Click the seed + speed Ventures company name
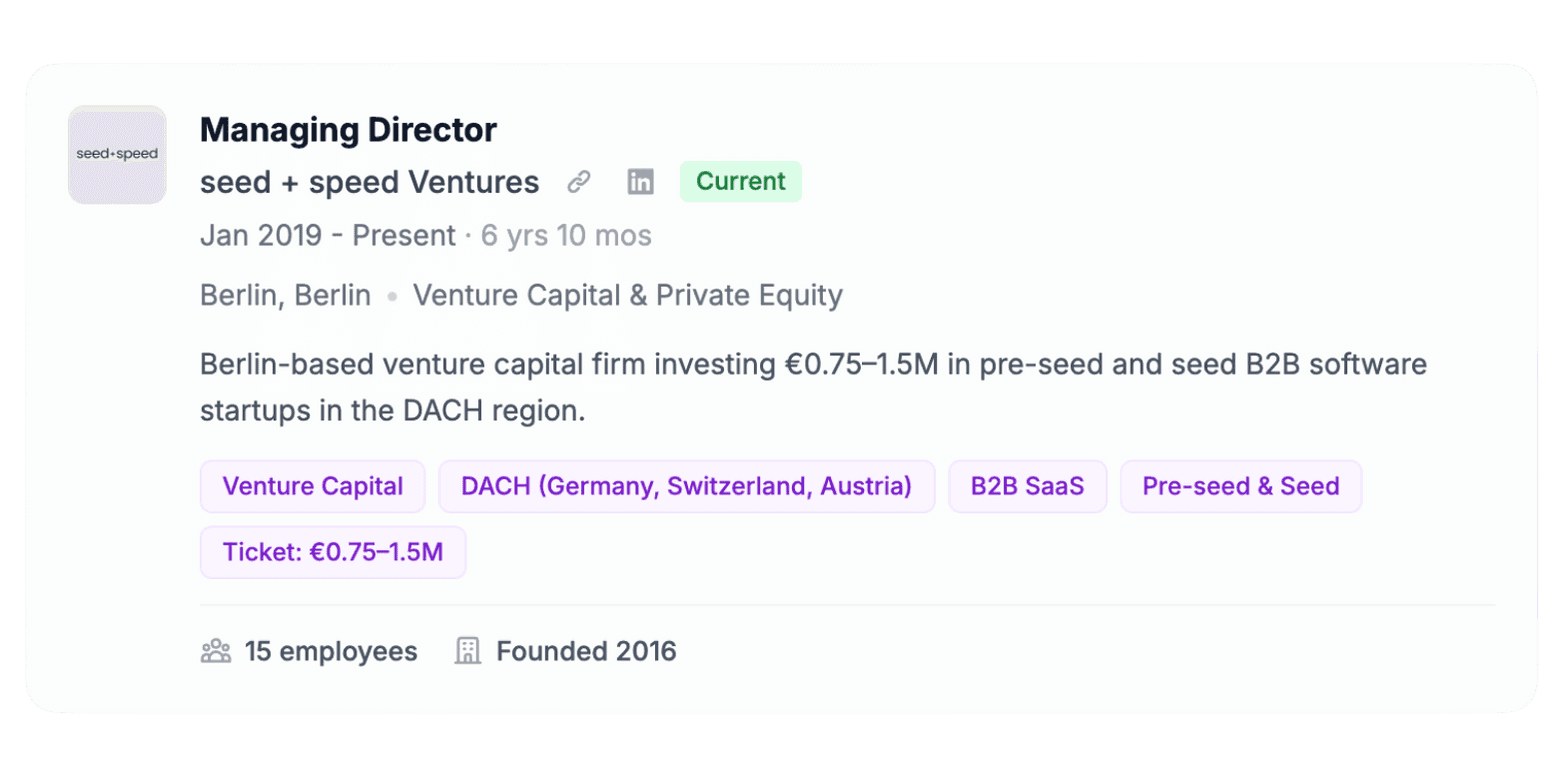 pyautogui.click(x=369, y=183)
